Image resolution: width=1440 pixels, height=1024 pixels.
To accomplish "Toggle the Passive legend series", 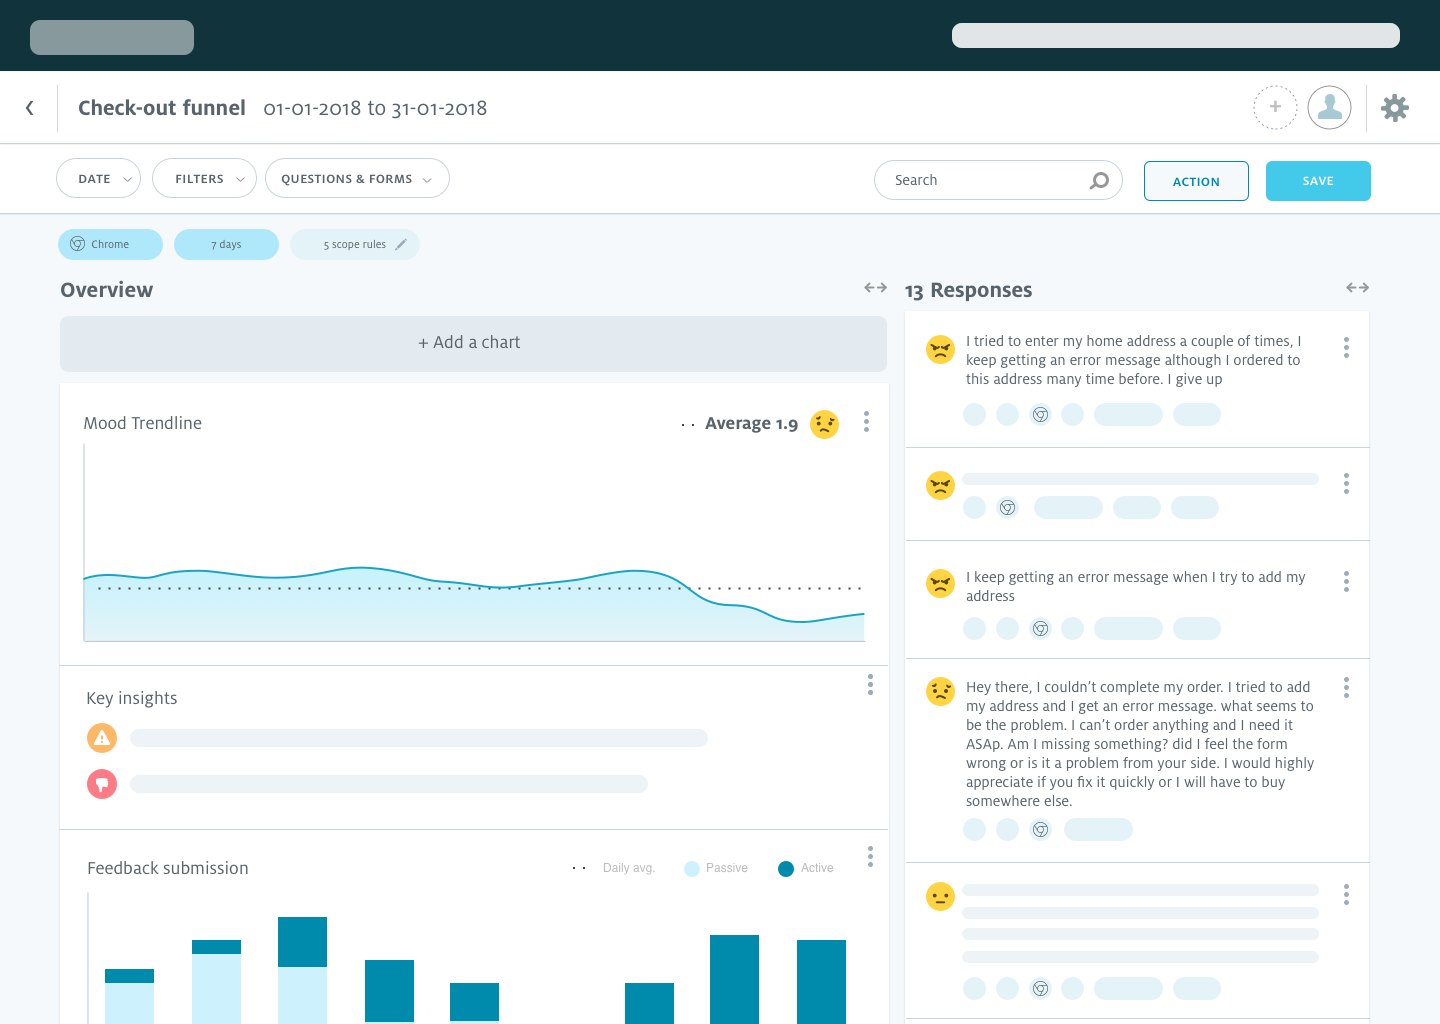I will 716,868.
